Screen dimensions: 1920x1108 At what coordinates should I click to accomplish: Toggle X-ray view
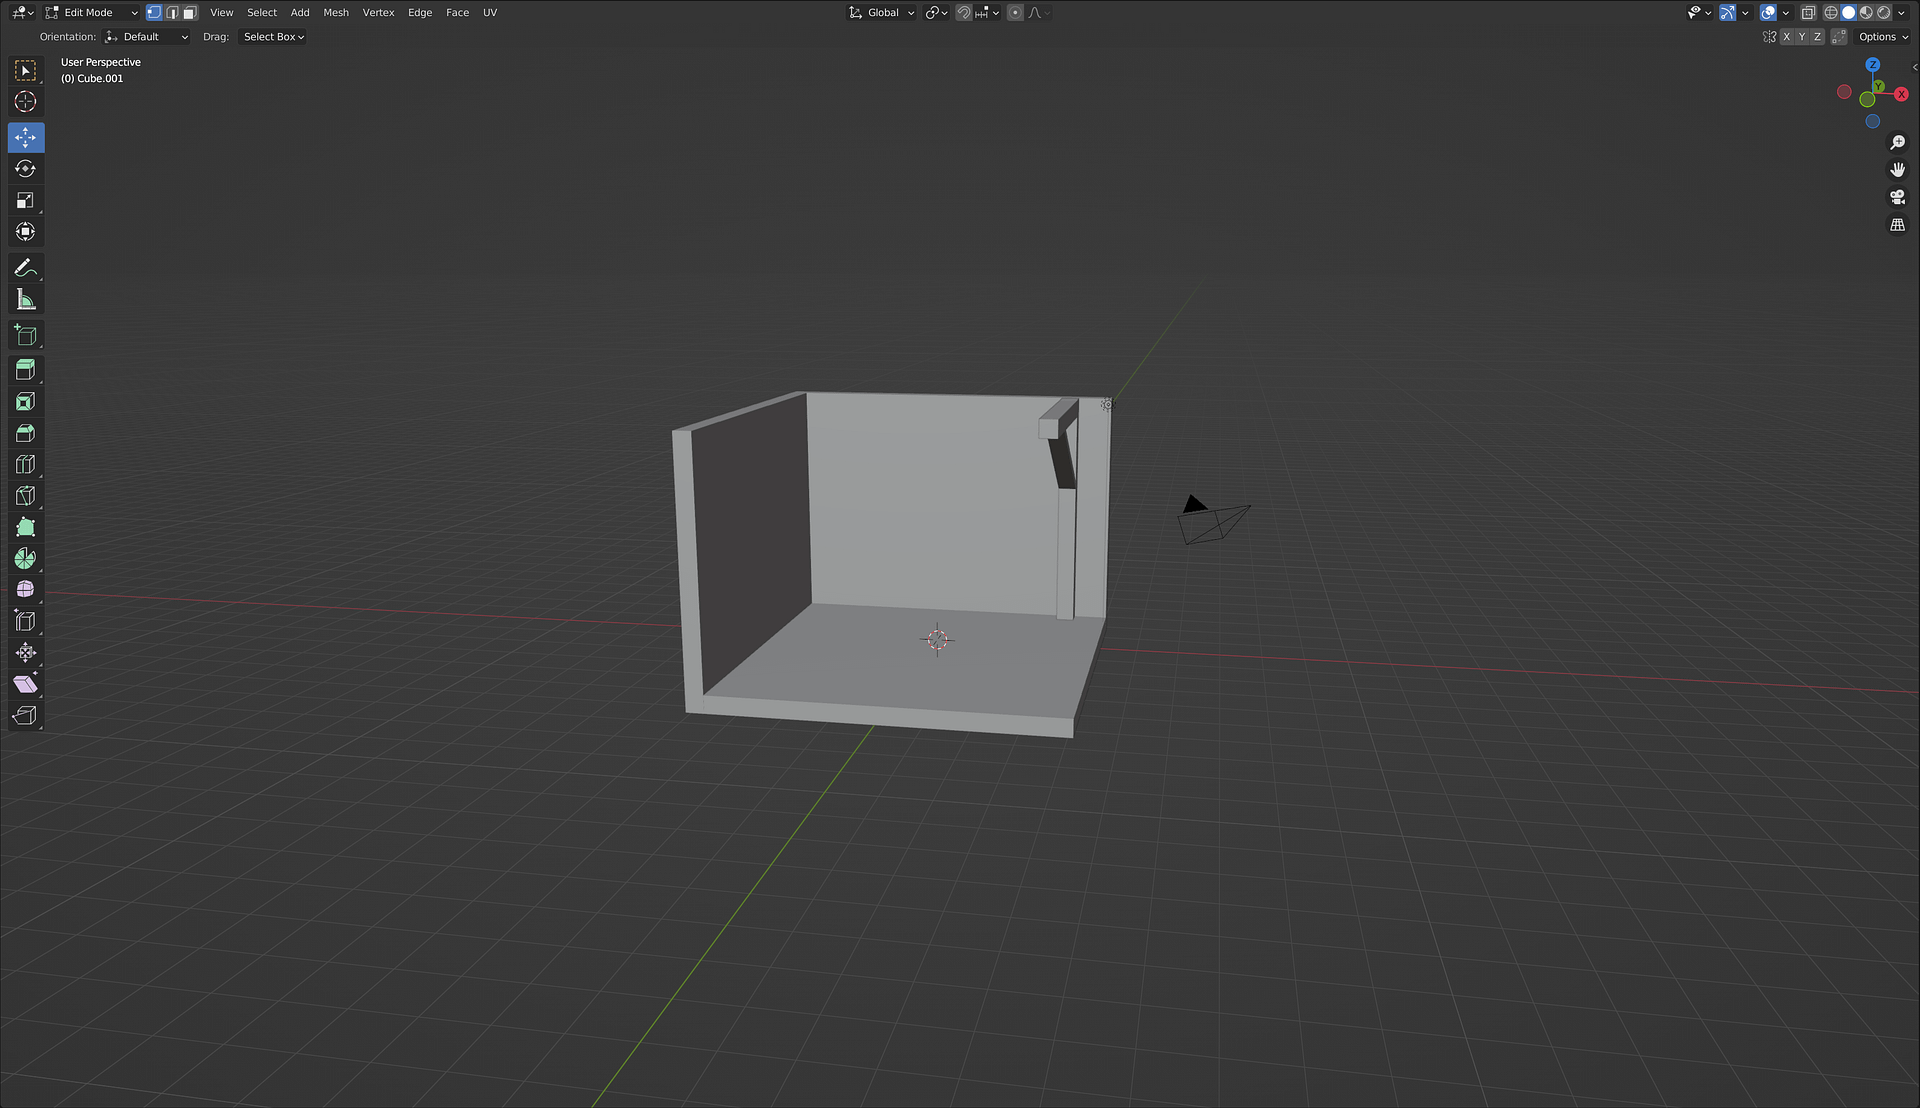coord(1808,13)
